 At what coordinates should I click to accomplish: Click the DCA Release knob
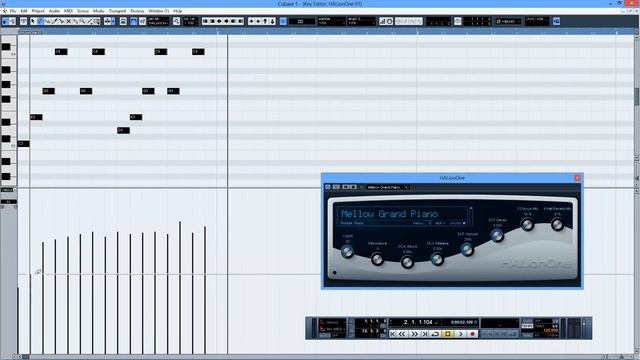[437, 259]
